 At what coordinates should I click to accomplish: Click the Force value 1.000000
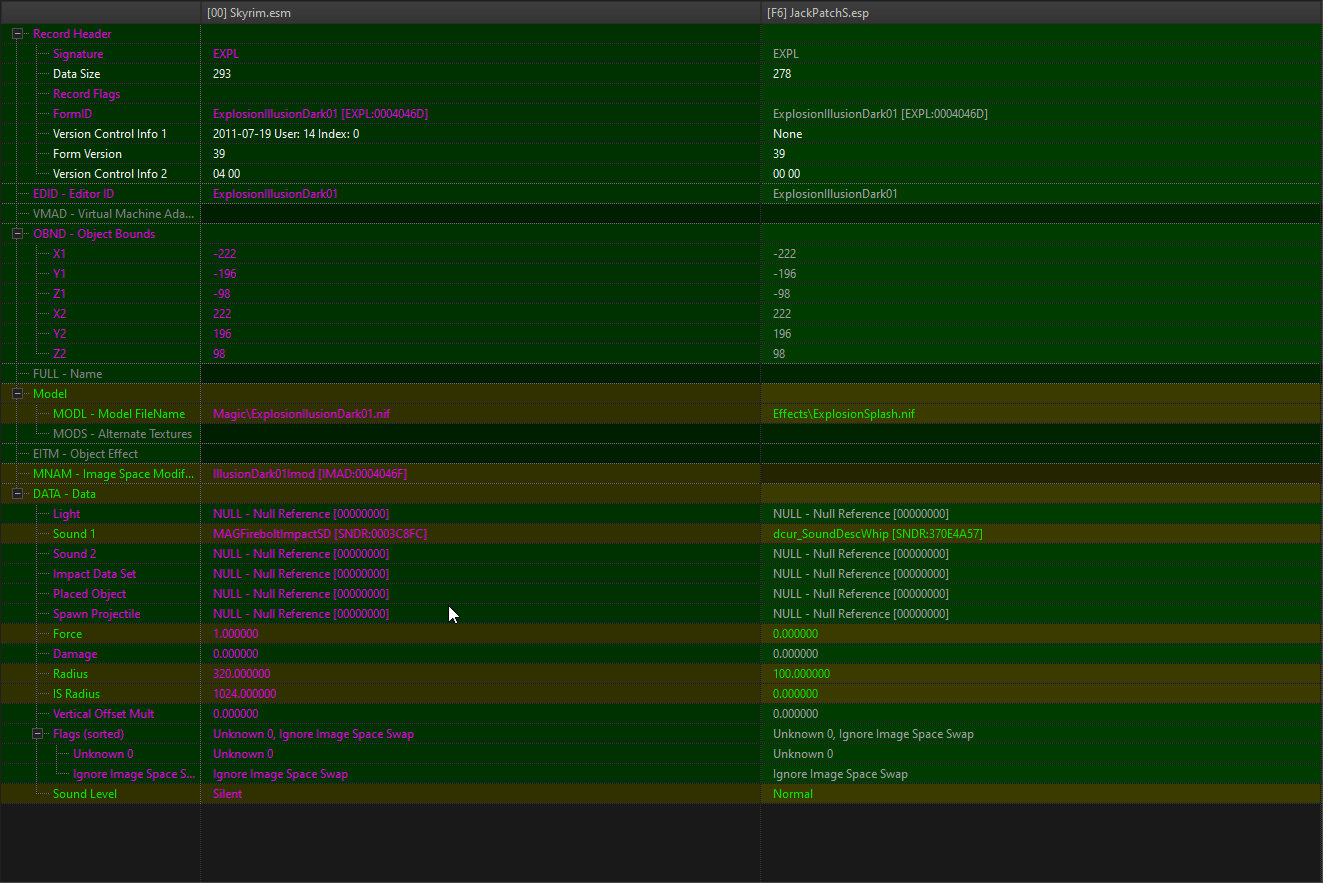pyautogui.click(x=235, y=634)
